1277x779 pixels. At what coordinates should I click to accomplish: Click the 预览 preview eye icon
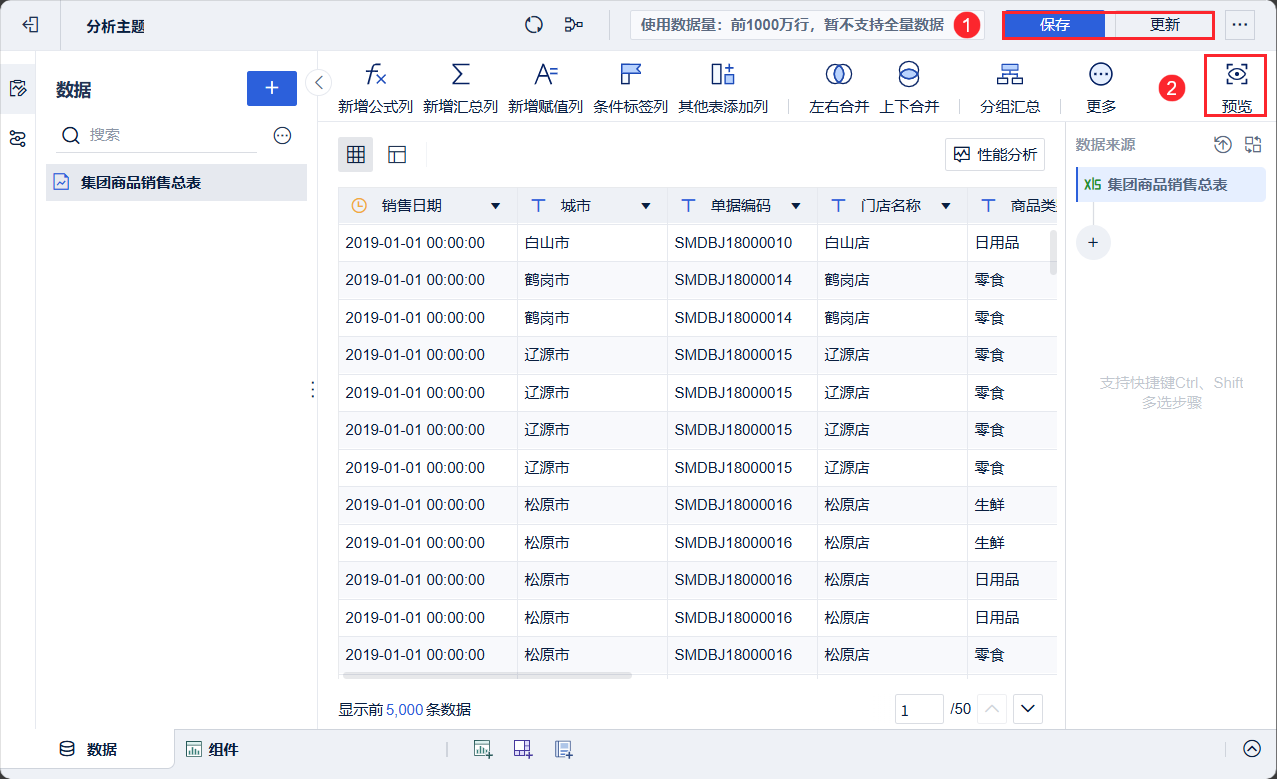pos(1236,75)
